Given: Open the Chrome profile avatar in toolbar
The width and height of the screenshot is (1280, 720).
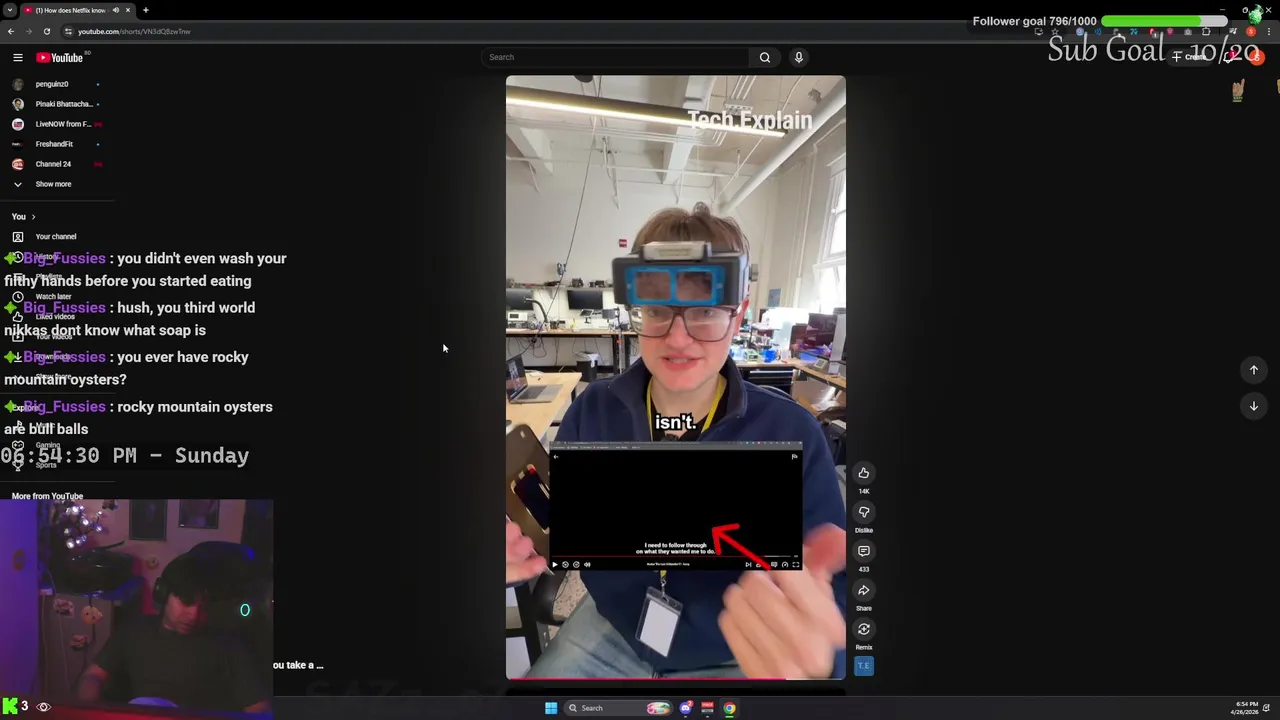Looking at the screenshot, I should [x=1251, y=31].
